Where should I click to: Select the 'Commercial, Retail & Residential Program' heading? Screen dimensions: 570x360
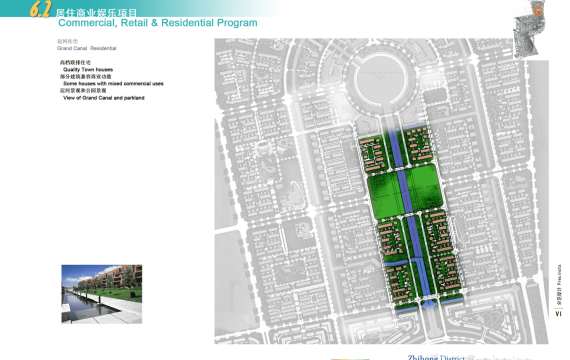pos(158,23)
